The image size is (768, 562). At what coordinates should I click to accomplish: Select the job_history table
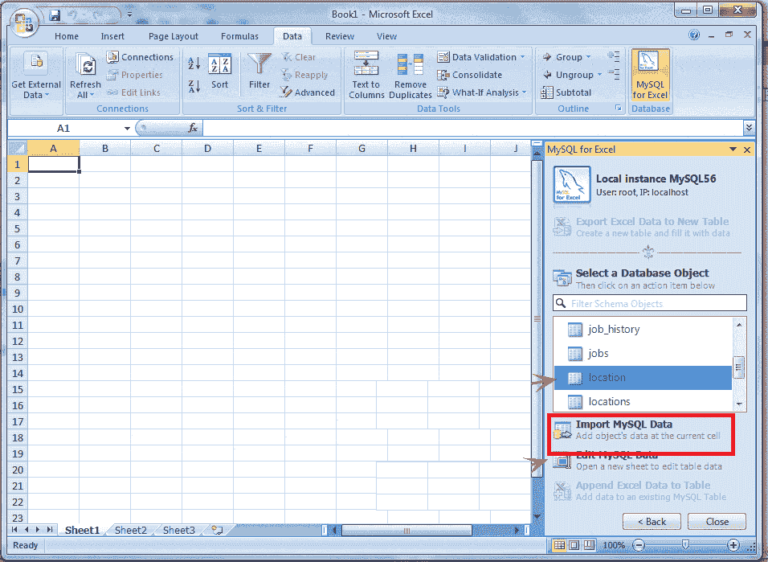point(643,329)
